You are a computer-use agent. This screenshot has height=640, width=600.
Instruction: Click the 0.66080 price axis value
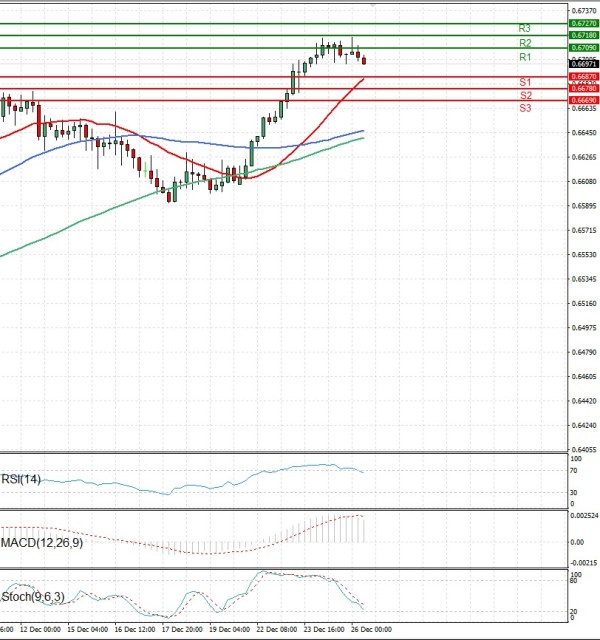(584, 182)
